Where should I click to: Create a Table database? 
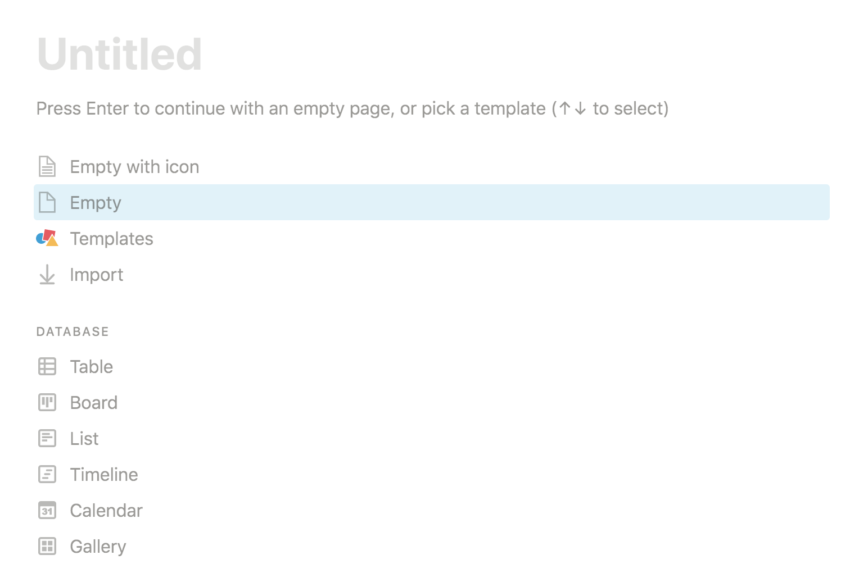click(91, 367)
